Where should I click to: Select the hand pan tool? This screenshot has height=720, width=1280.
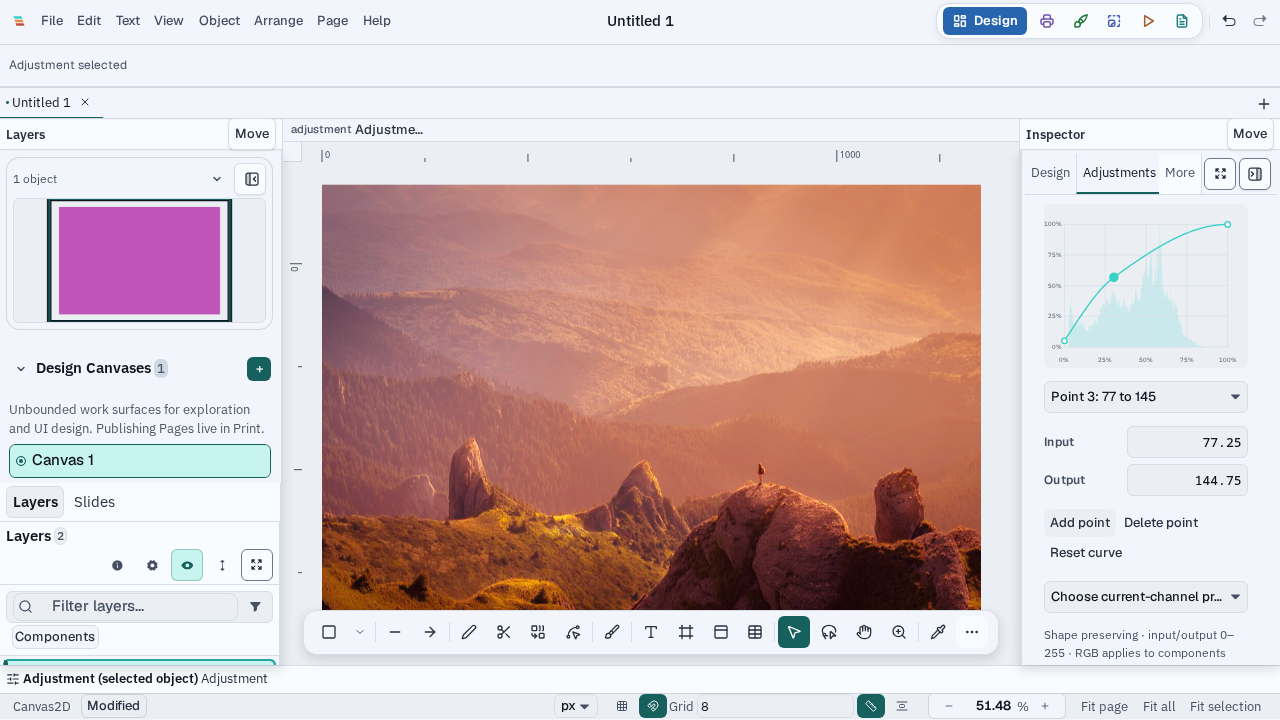[x=864, y=632]
